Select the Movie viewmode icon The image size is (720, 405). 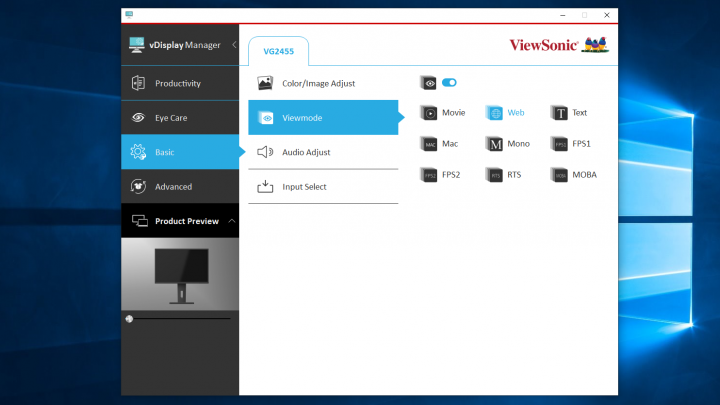click(428, 112)
